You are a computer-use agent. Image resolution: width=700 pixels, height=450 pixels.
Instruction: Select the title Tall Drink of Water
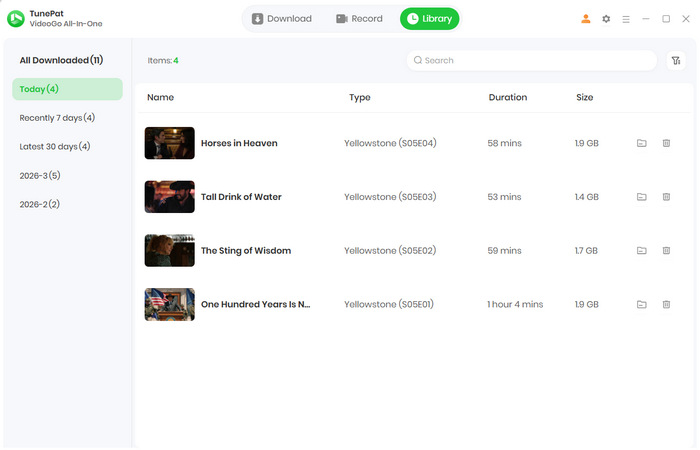click(x=241, y=197)
